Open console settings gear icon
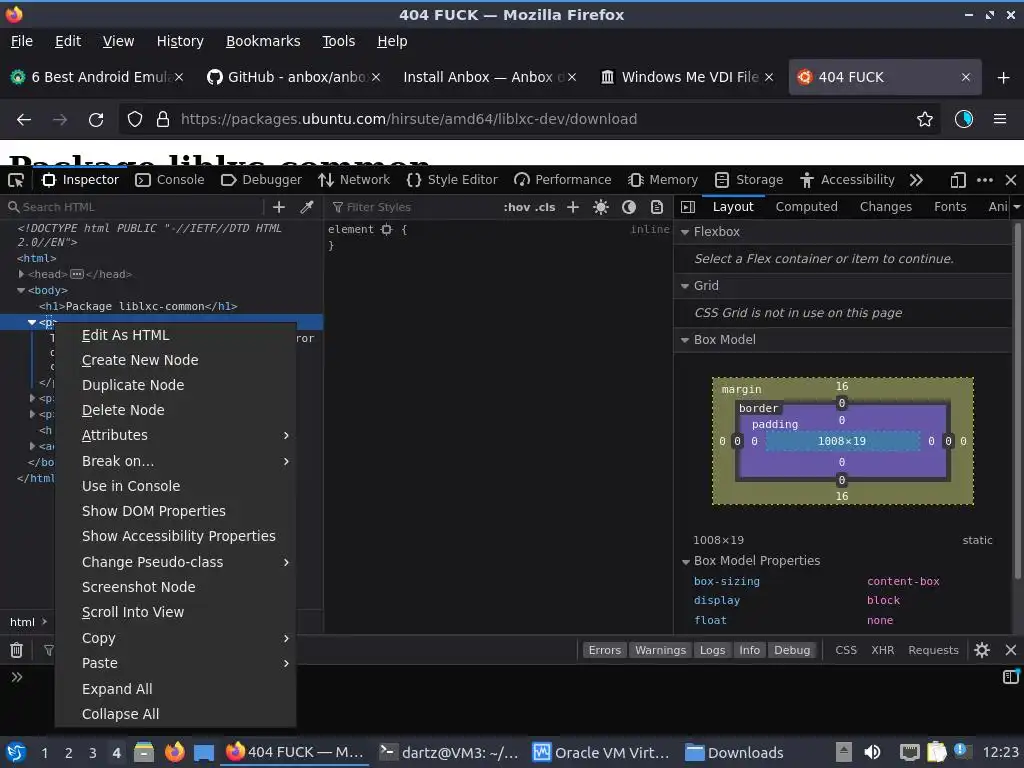 point(982,650)
